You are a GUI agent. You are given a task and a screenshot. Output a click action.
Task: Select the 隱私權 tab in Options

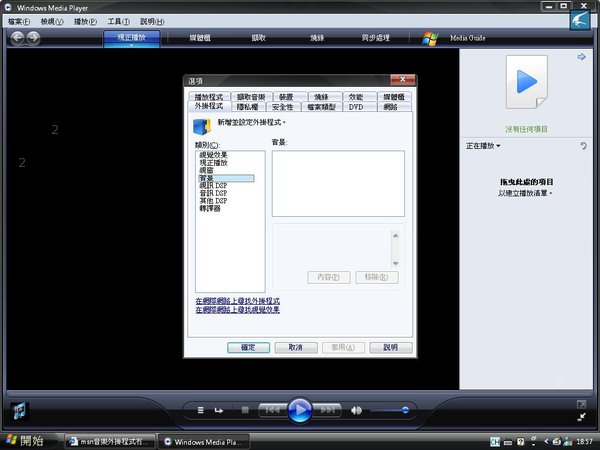coord(248,107)
